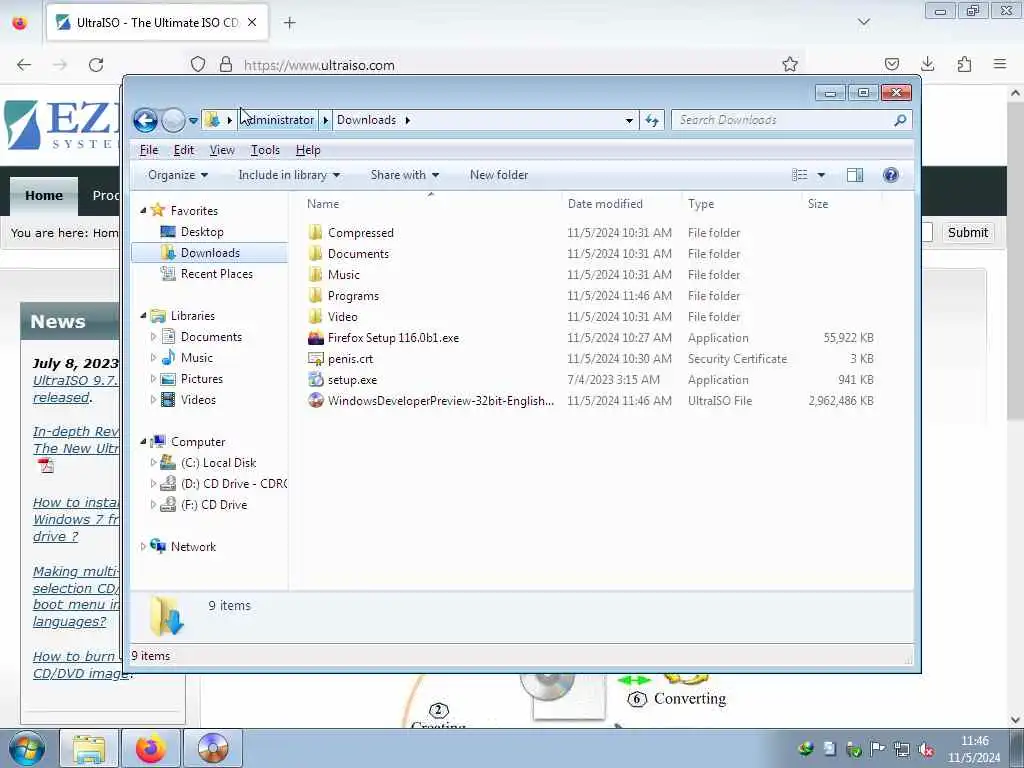1024x768 pixels.
Task: Select the Programs folder icon
Action: coord(315,295)
